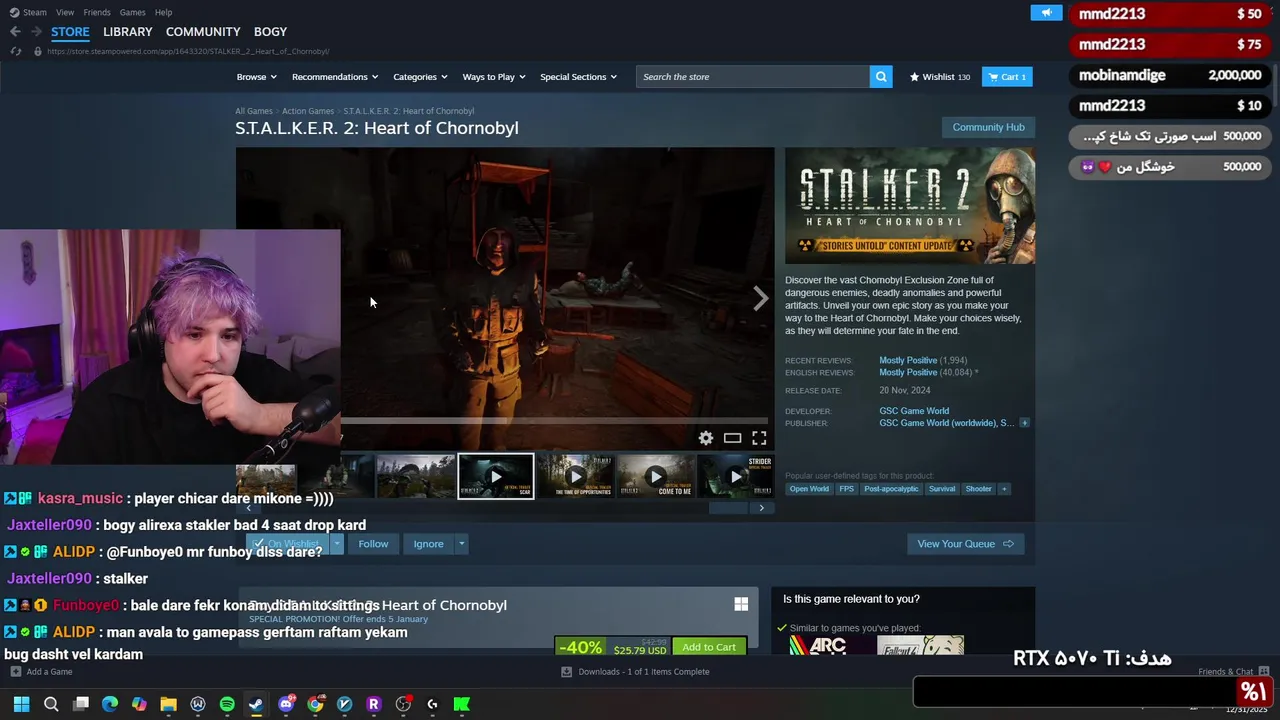Open the Cart button

click(x=1007, y=77)
